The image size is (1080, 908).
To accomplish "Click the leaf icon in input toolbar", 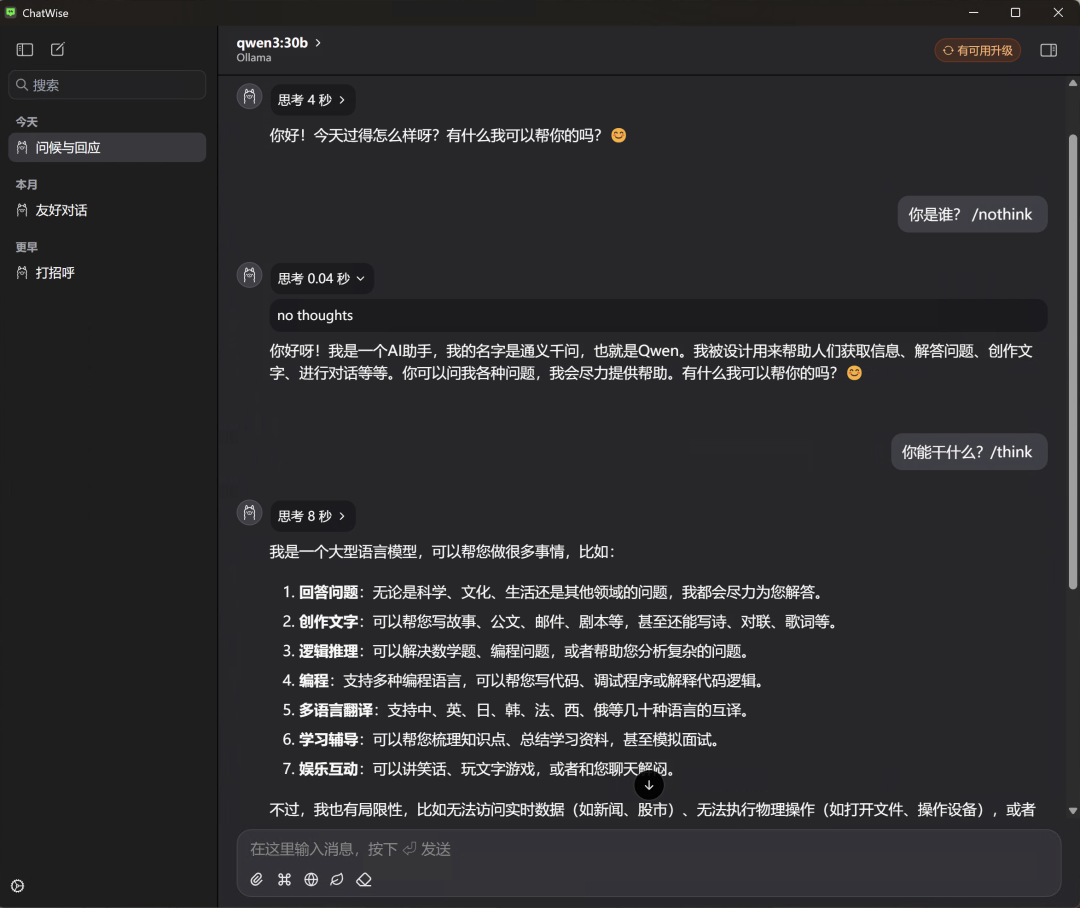I will pos(337,879).
